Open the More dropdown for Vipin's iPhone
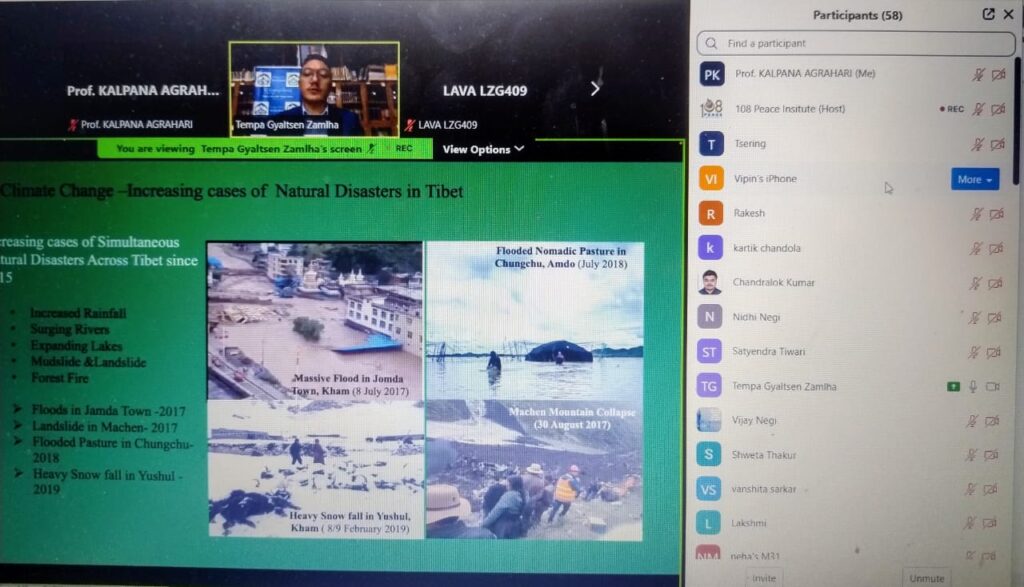The height and width of the screenshot is (587, 1024). 974,179
